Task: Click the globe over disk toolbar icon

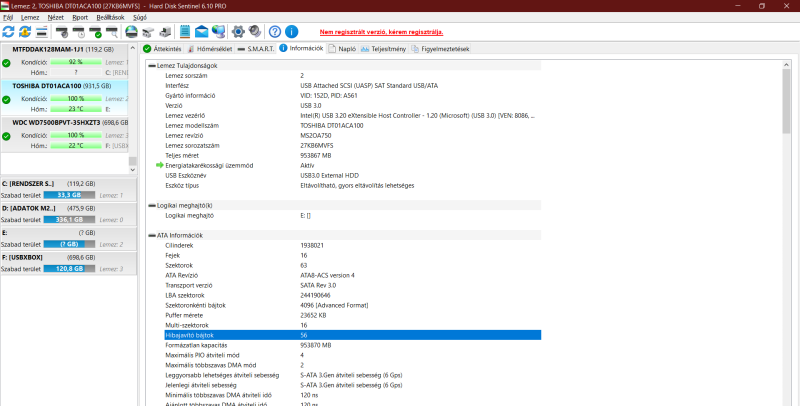Action: click(x=132, y=32)
